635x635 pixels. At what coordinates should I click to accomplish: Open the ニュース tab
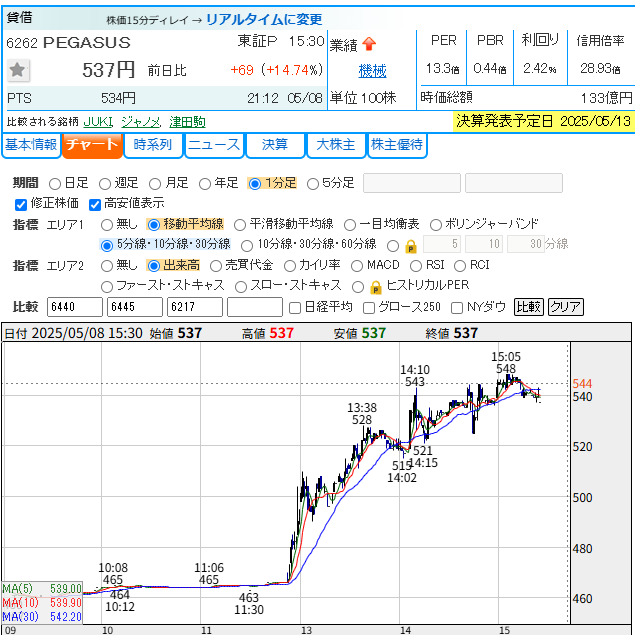point(214,145)
